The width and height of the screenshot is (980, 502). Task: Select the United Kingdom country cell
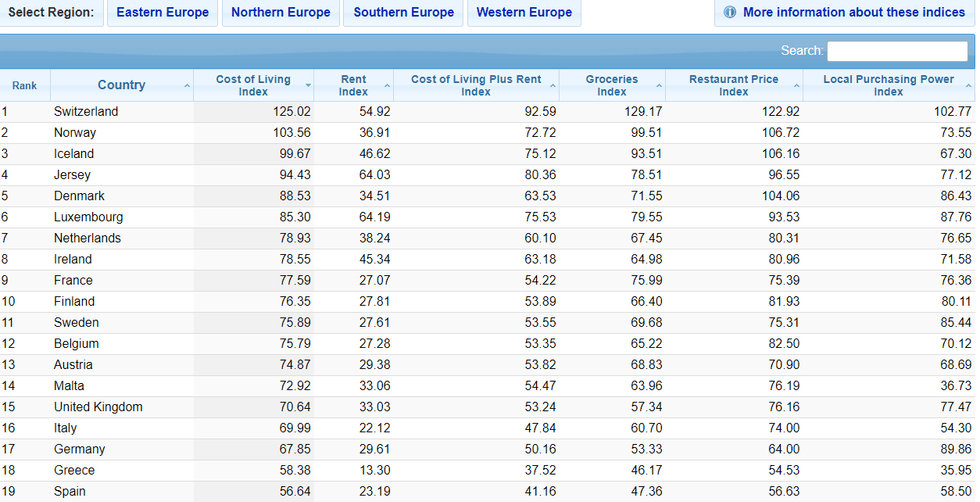[98, 407]
